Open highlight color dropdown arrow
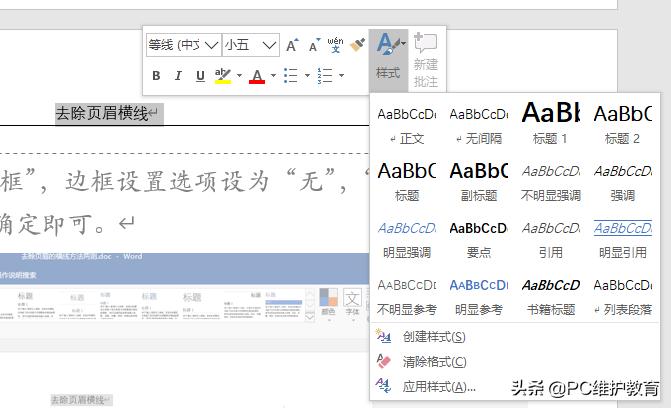This screenshot has height=408, width=671. pos(239,76)
